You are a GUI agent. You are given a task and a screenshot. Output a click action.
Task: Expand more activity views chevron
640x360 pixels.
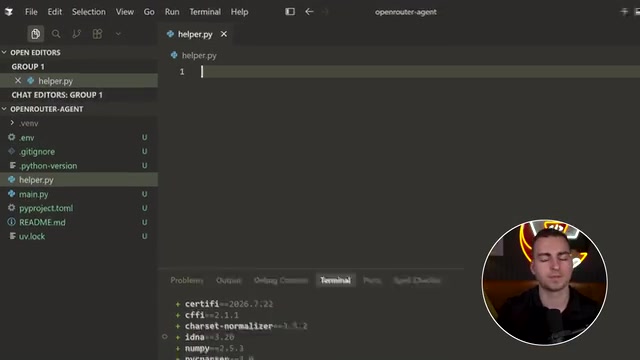pyautogui.click(x=118, y=34)
